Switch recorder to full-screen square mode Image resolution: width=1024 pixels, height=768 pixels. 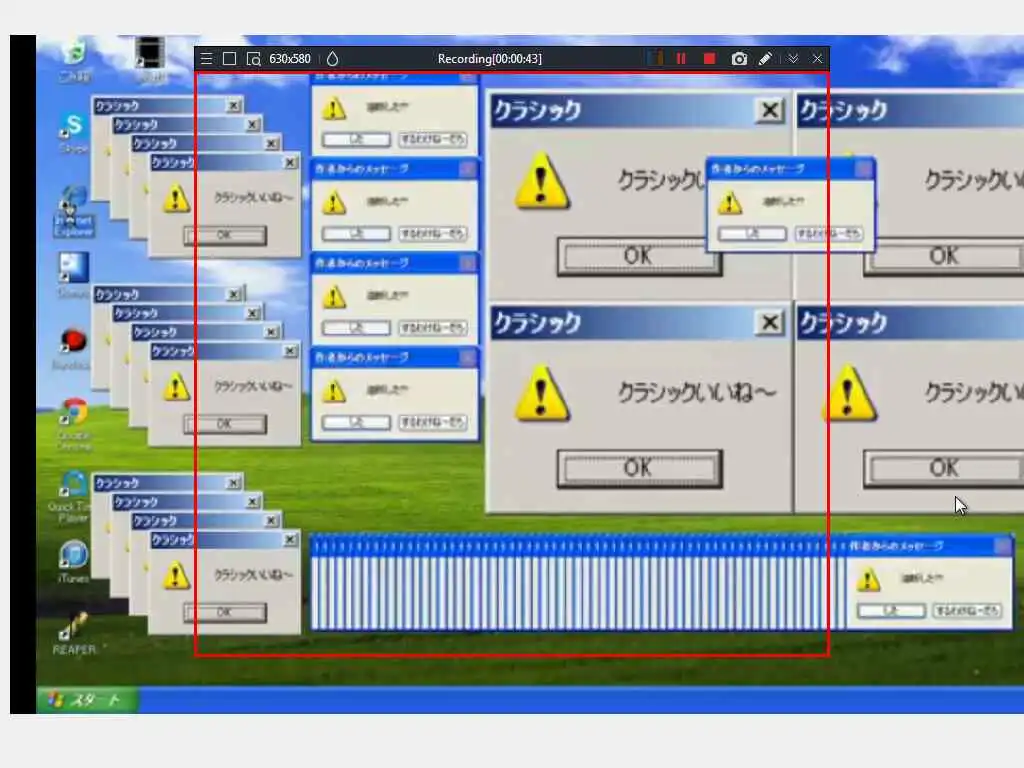(x=229, y=59)
